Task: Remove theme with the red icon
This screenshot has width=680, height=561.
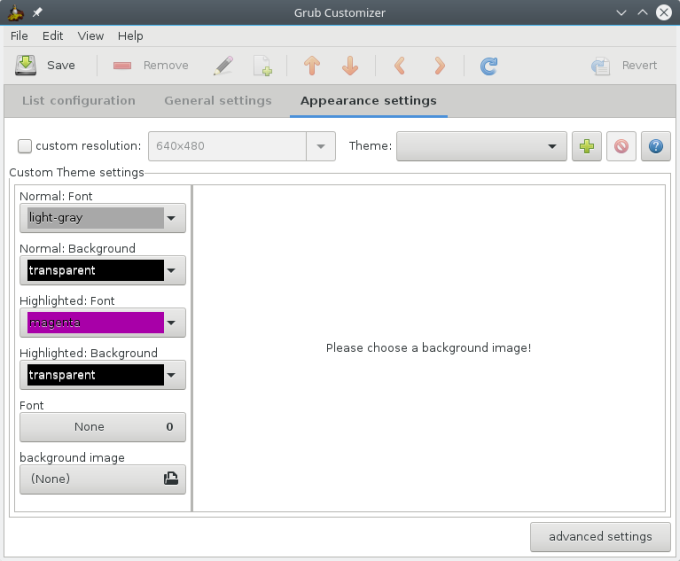Action: (x=621, y=146)
